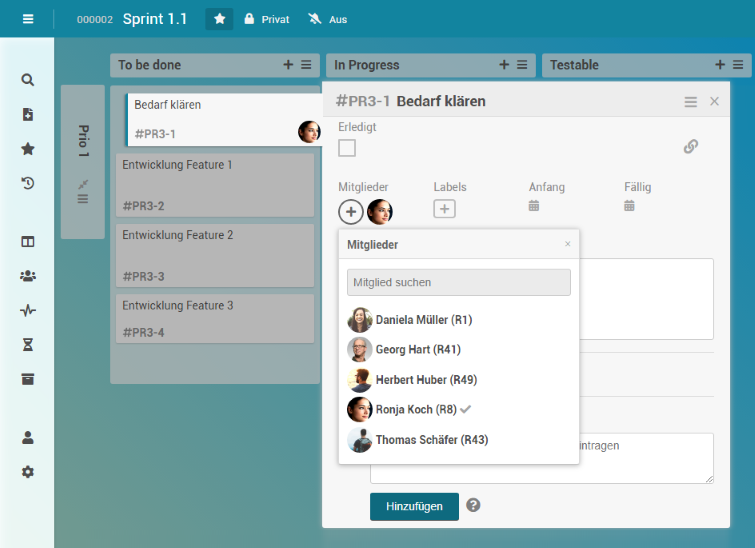Click the Hinzufügen button
This screenshot has width=755, height=548.
[x=414, y=506]
